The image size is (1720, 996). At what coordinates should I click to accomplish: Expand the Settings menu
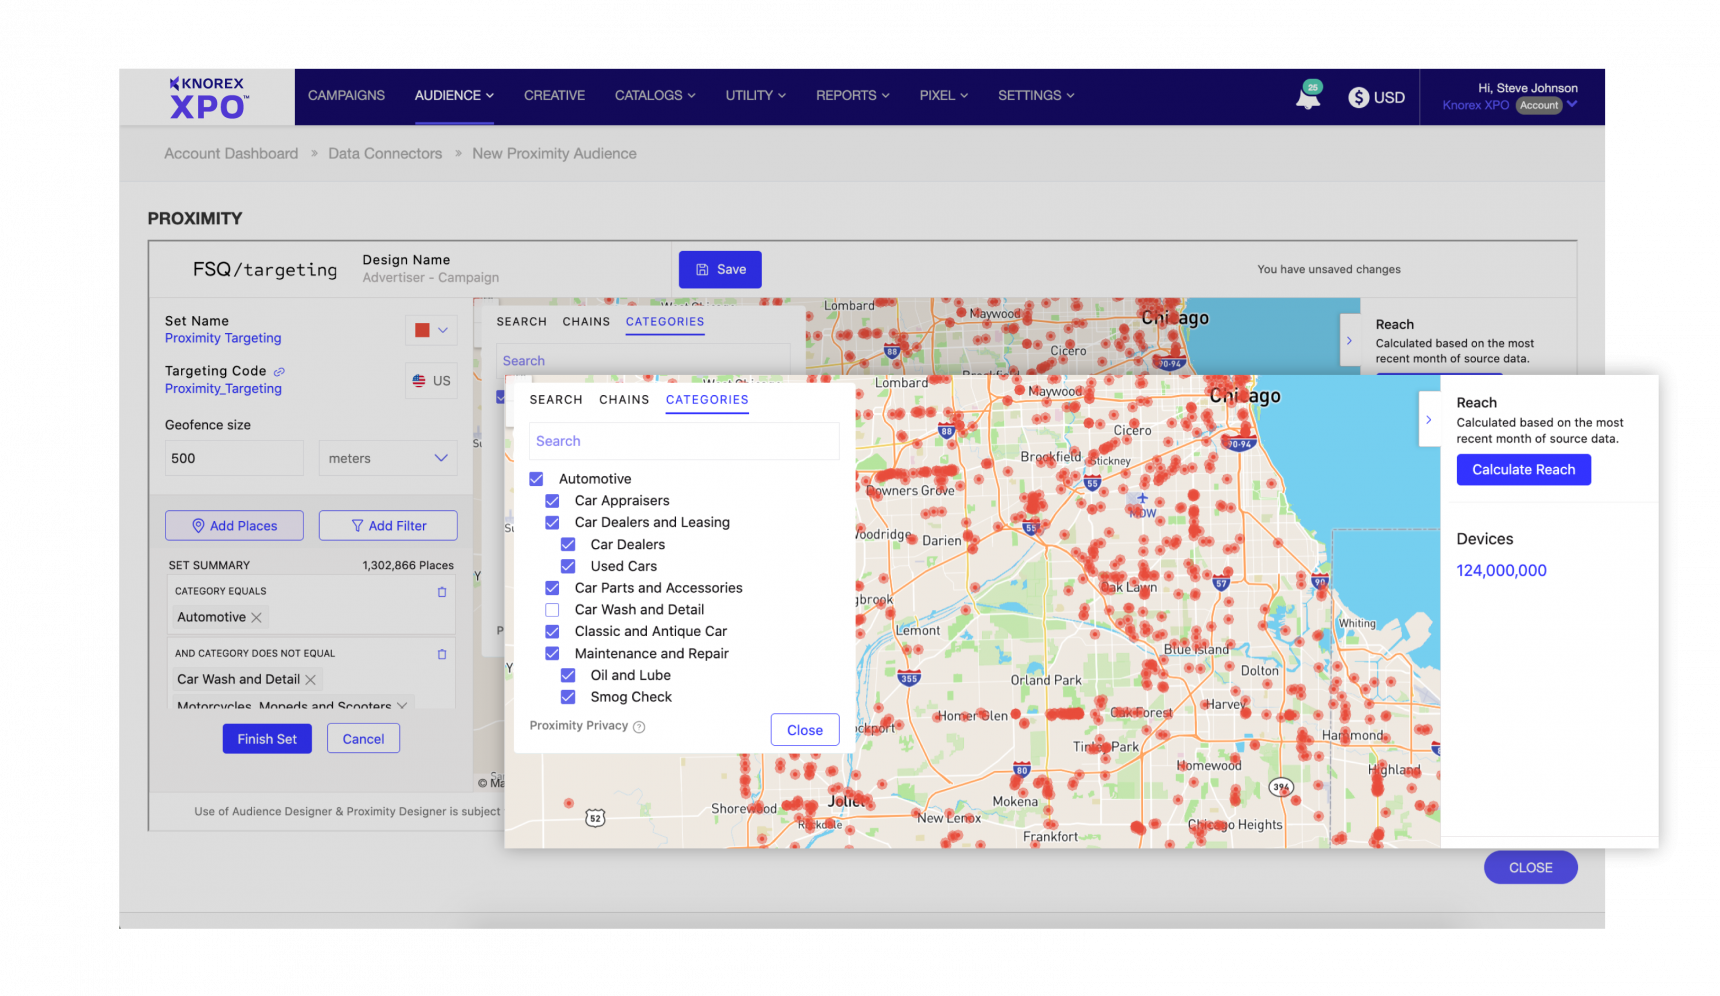tap(1036, 96)
